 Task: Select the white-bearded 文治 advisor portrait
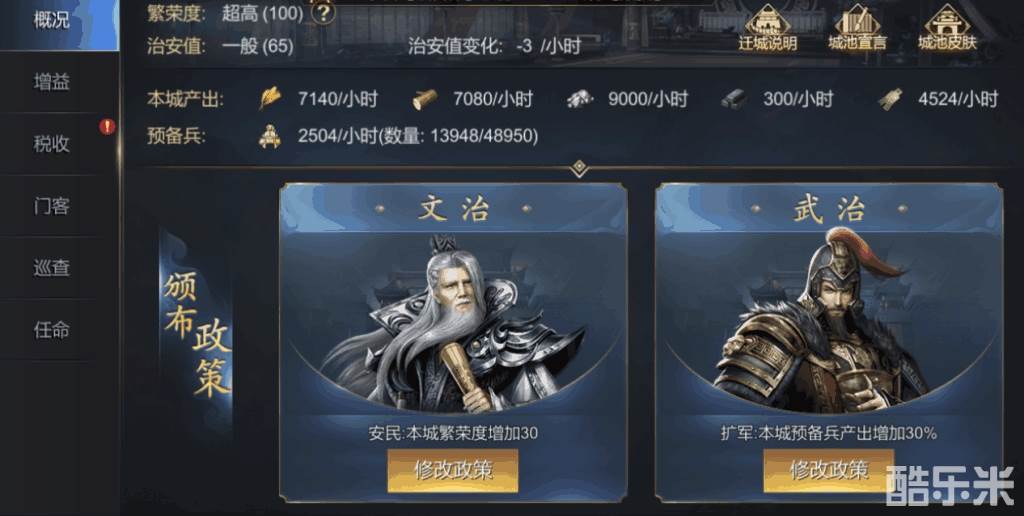point(453,325)
